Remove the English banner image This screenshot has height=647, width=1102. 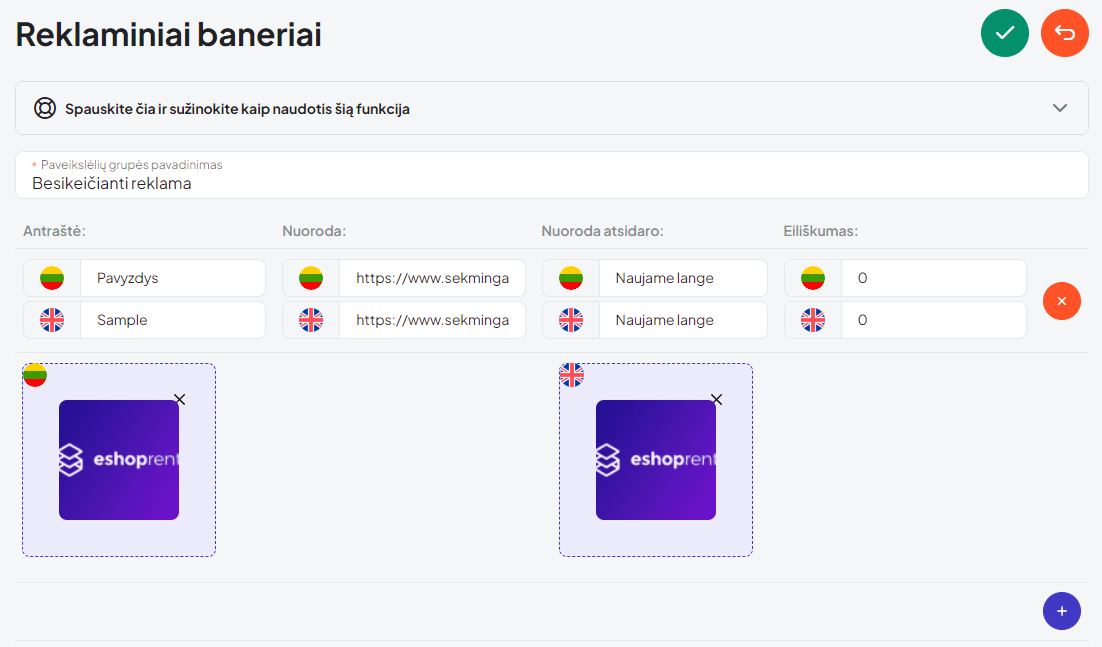(717, 399)
